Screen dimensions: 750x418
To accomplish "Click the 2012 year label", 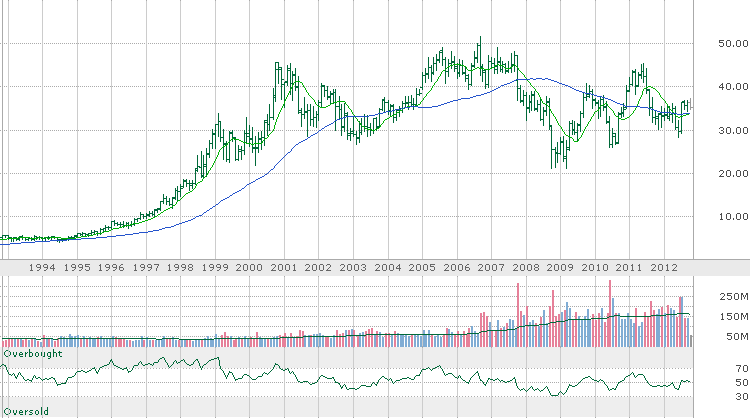I will pos(664,268).
